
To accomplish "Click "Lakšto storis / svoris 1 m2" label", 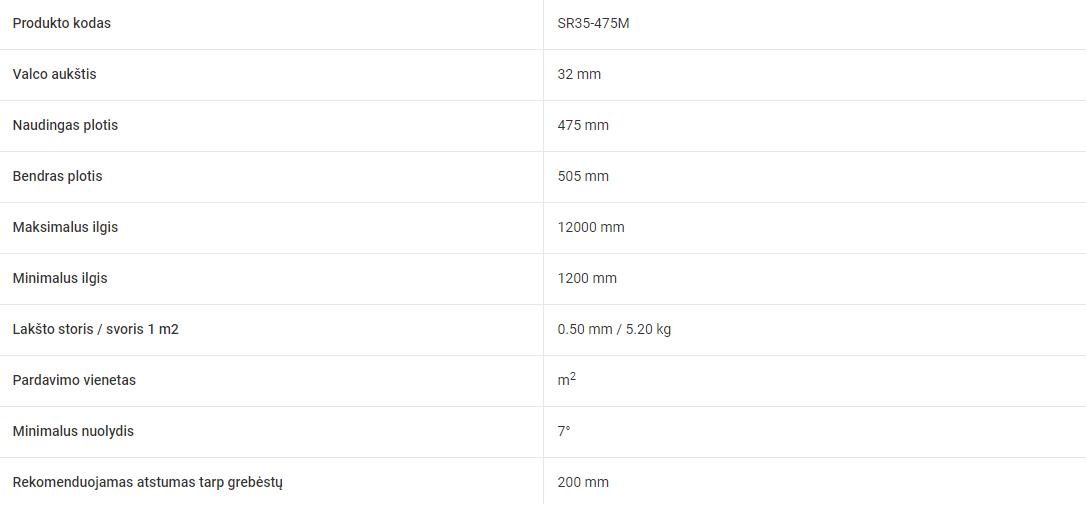I will click(96, 329).
